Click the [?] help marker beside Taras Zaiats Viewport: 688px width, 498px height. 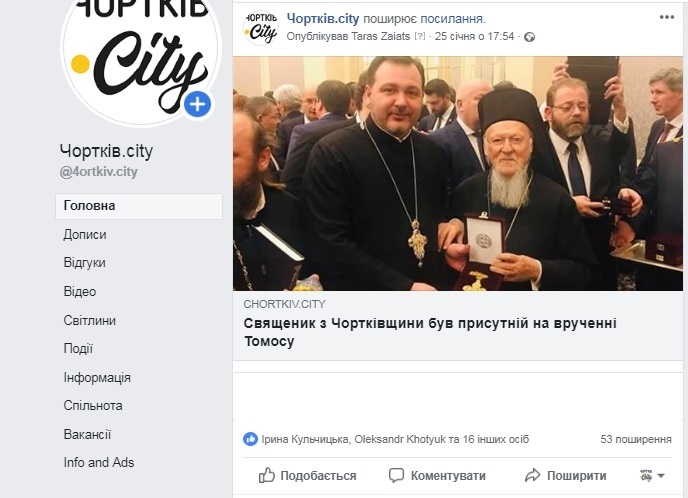(x=420, y=36)
